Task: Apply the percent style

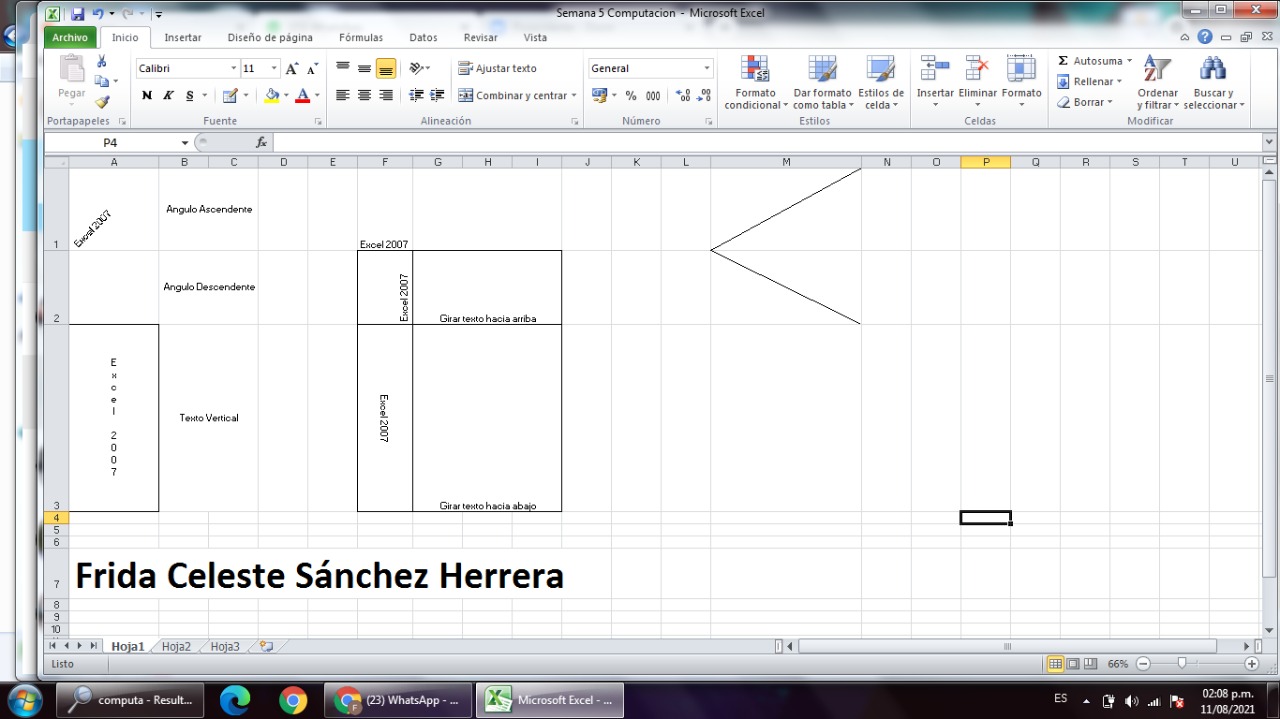Action: pyautogui.click(x=631, y=96)
